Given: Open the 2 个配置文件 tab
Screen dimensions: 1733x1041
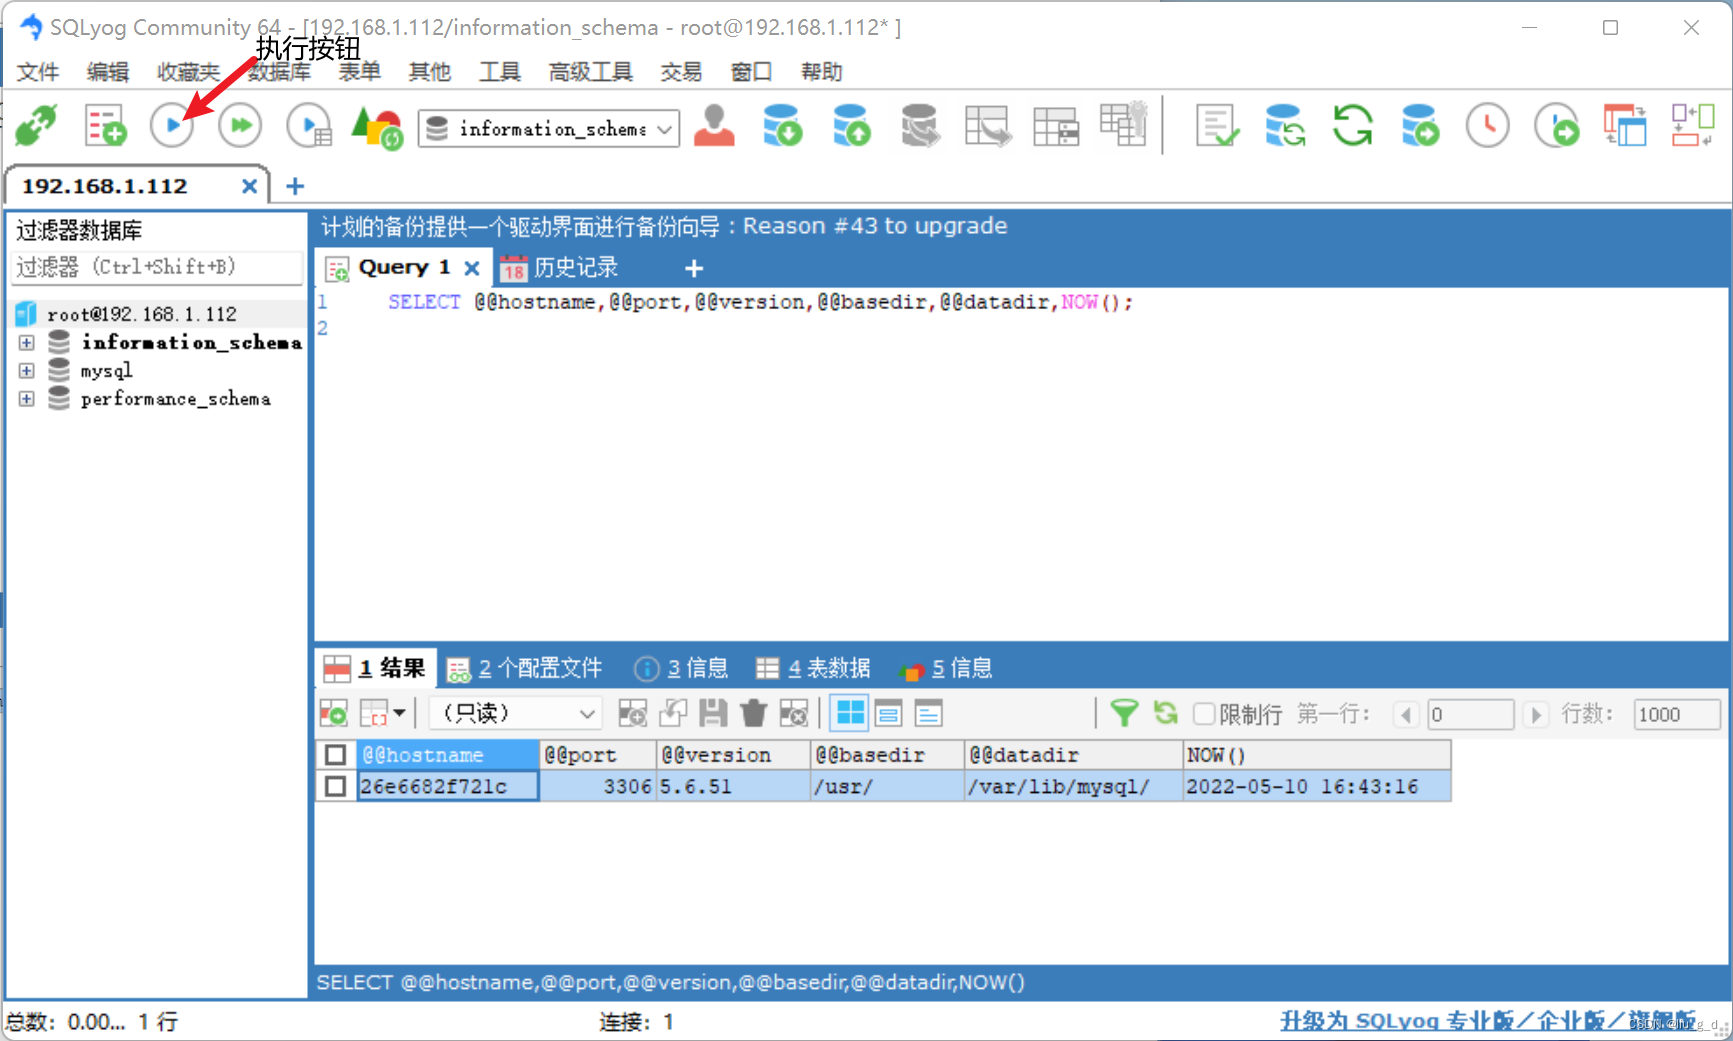Looking at the screenshot, I should coord(525,668).
